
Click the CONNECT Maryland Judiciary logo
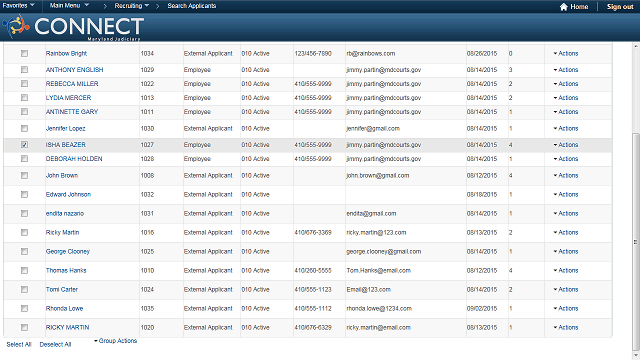coord(73,27)
